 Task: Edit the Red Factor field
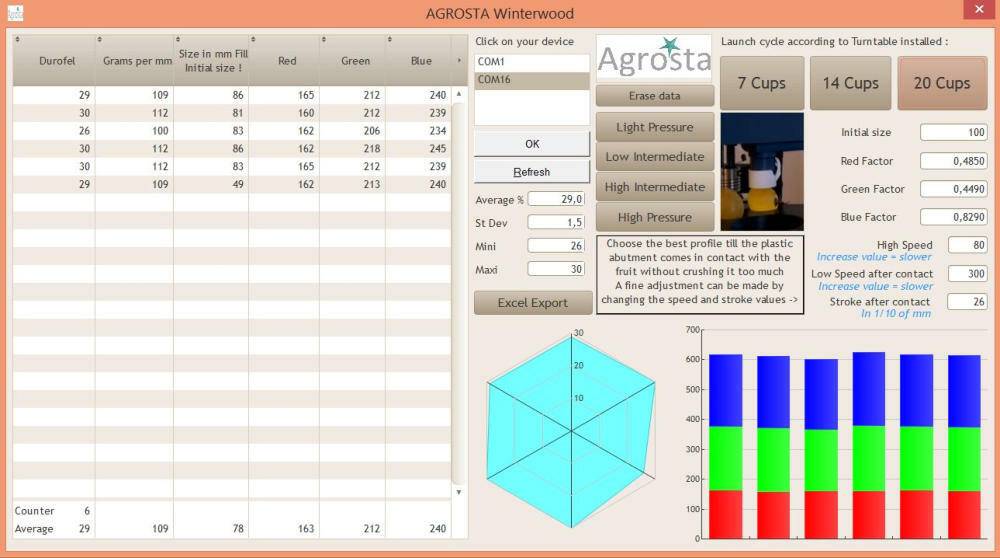pos(953,161)
